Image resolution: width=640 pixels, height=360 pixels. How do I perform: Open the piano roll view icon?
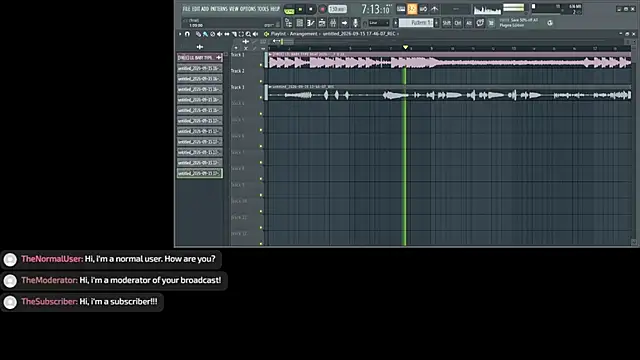pos(322,23)
